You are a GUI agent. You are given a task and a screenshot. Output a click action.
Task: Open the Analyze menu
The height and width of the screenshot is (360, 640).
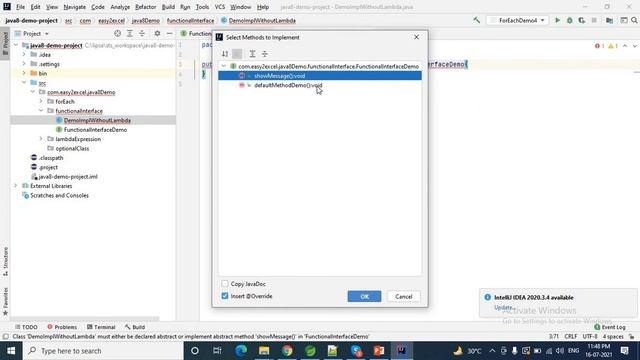click(120, 7)
